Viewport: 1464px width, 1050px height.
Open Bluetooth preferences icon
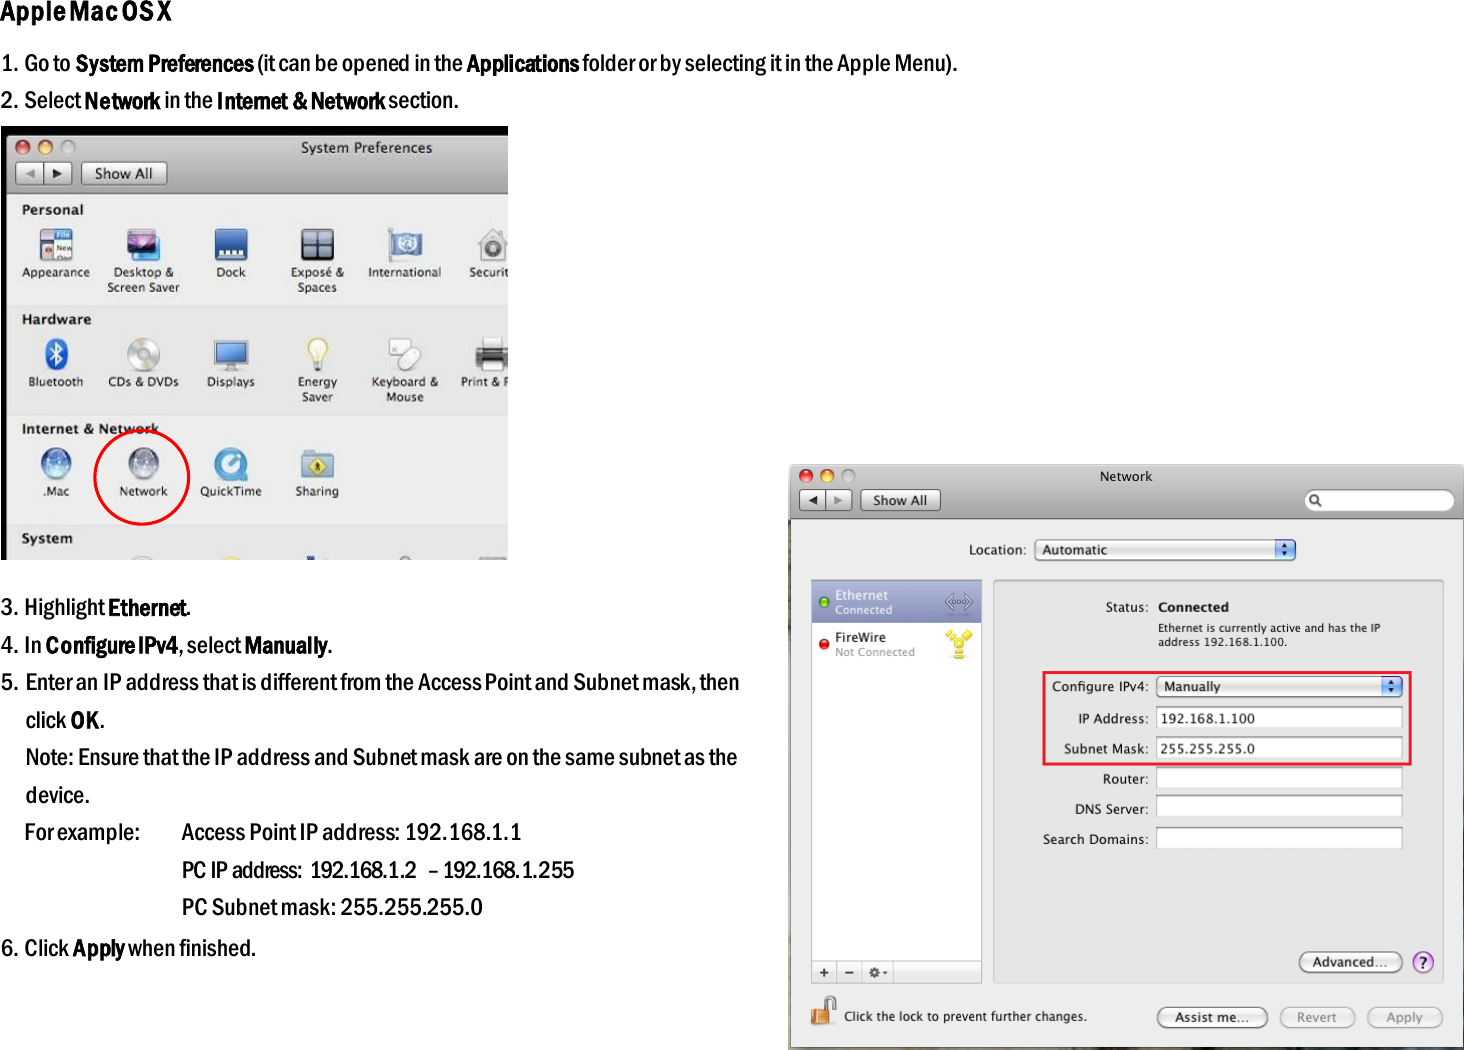[56, 354]
